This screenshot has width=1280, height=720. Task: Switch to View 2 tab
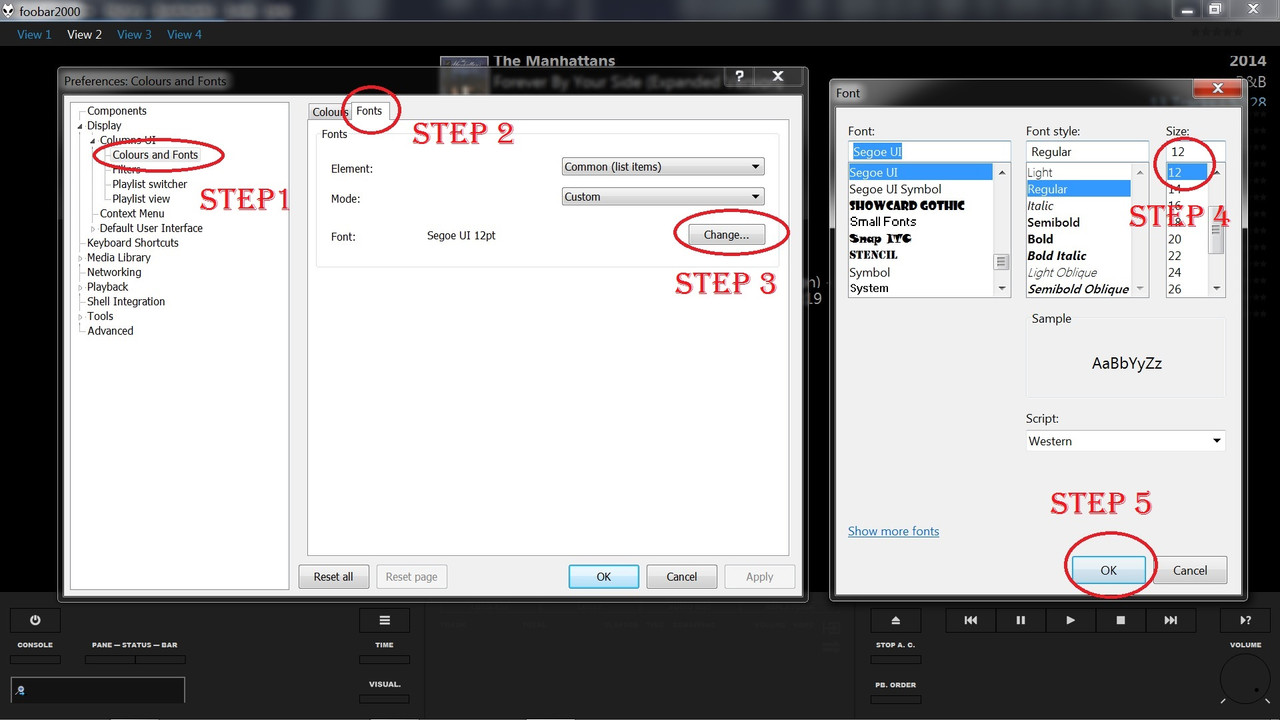[85, 34]
